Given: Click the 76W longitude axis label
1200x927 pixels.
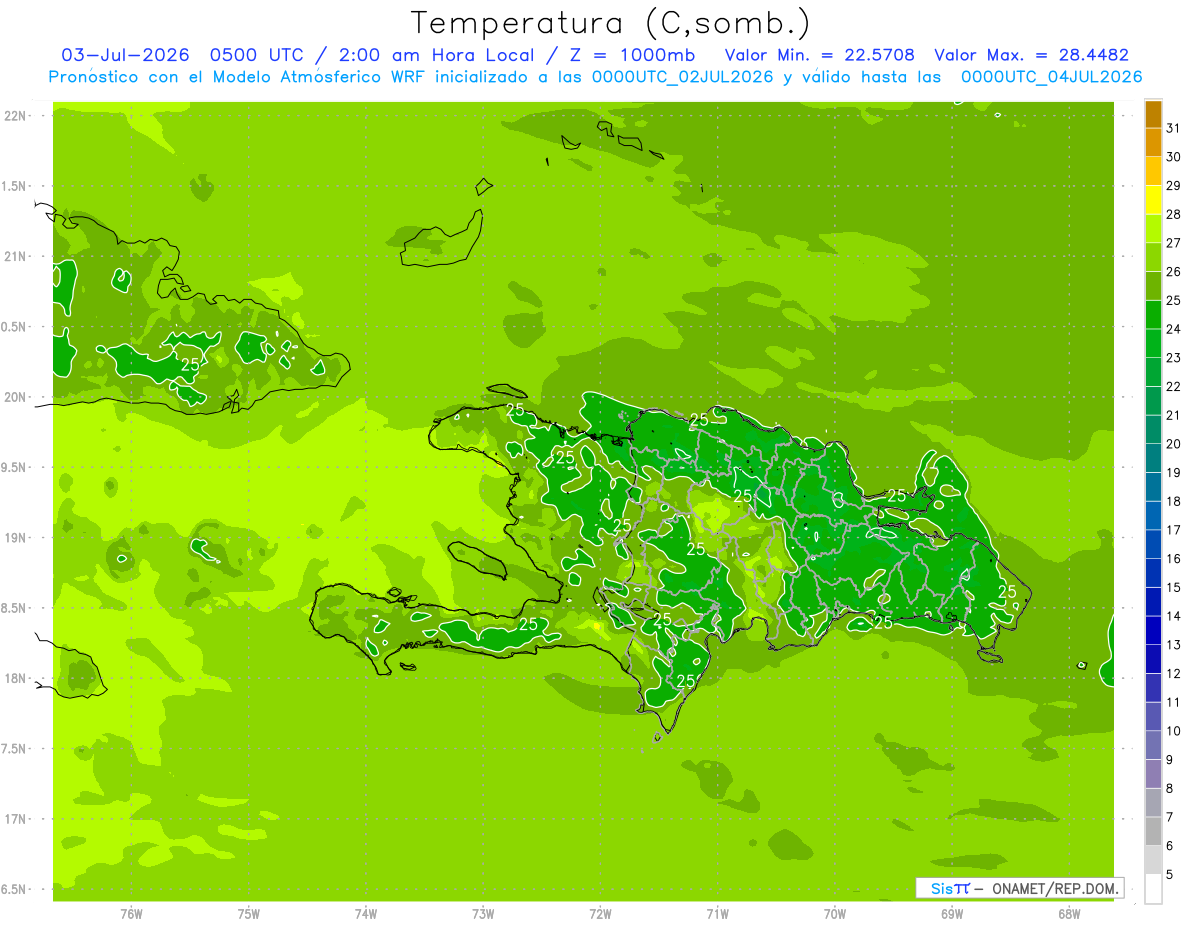Looking at the screenshot, I should point(131,914).
